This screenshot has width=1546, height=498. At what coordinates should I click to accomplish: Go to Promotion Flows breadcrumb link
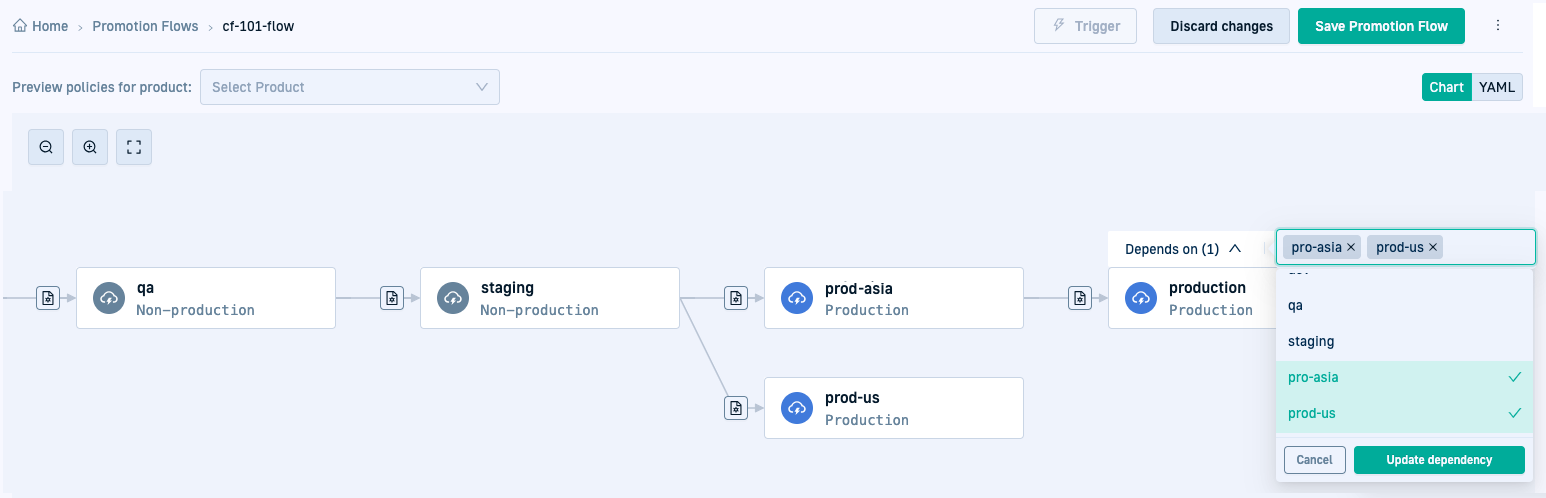coord(145,26)
